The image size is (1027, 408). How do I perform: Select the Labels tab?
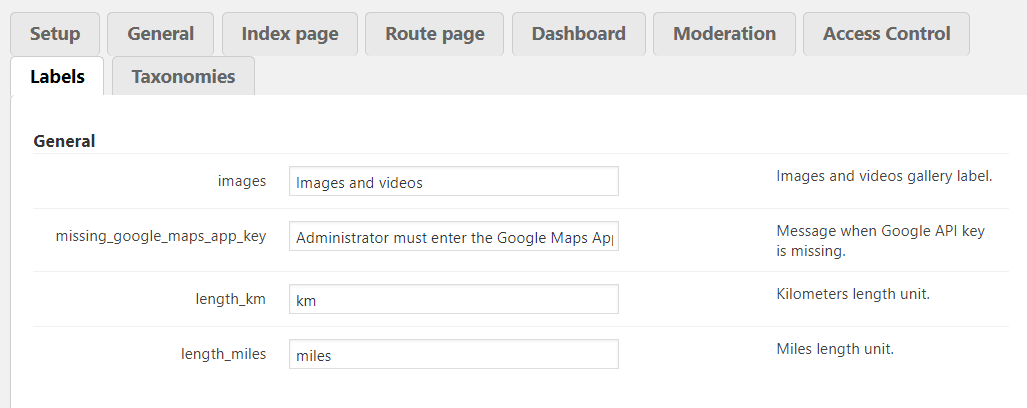57,76
